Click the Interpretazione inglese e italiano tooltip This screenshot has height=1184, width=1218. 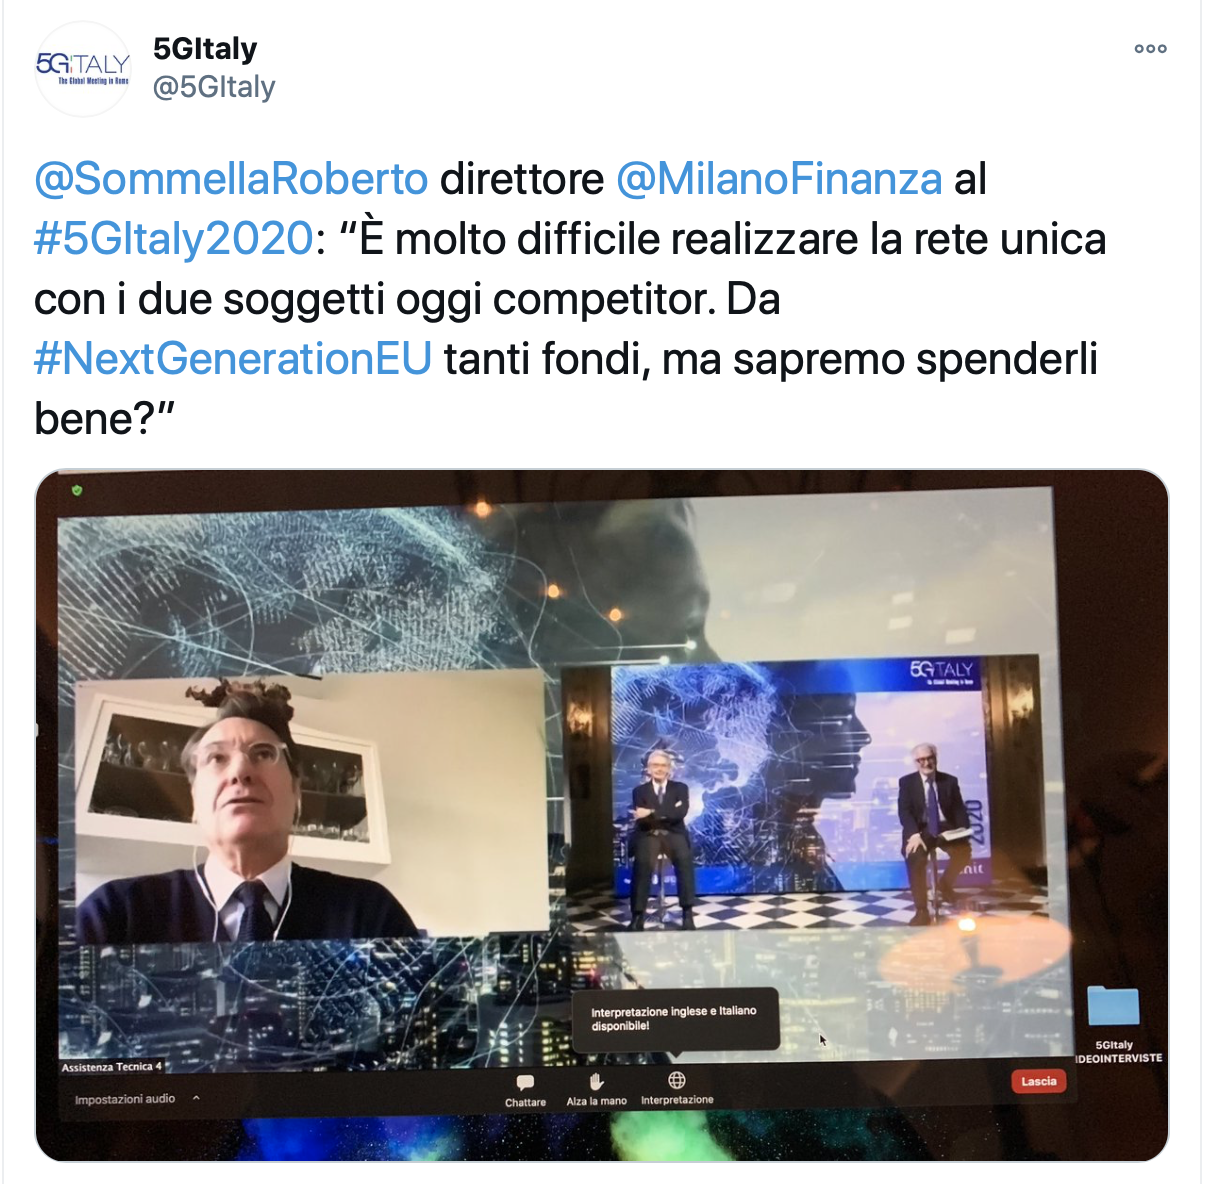point(675,1018)
